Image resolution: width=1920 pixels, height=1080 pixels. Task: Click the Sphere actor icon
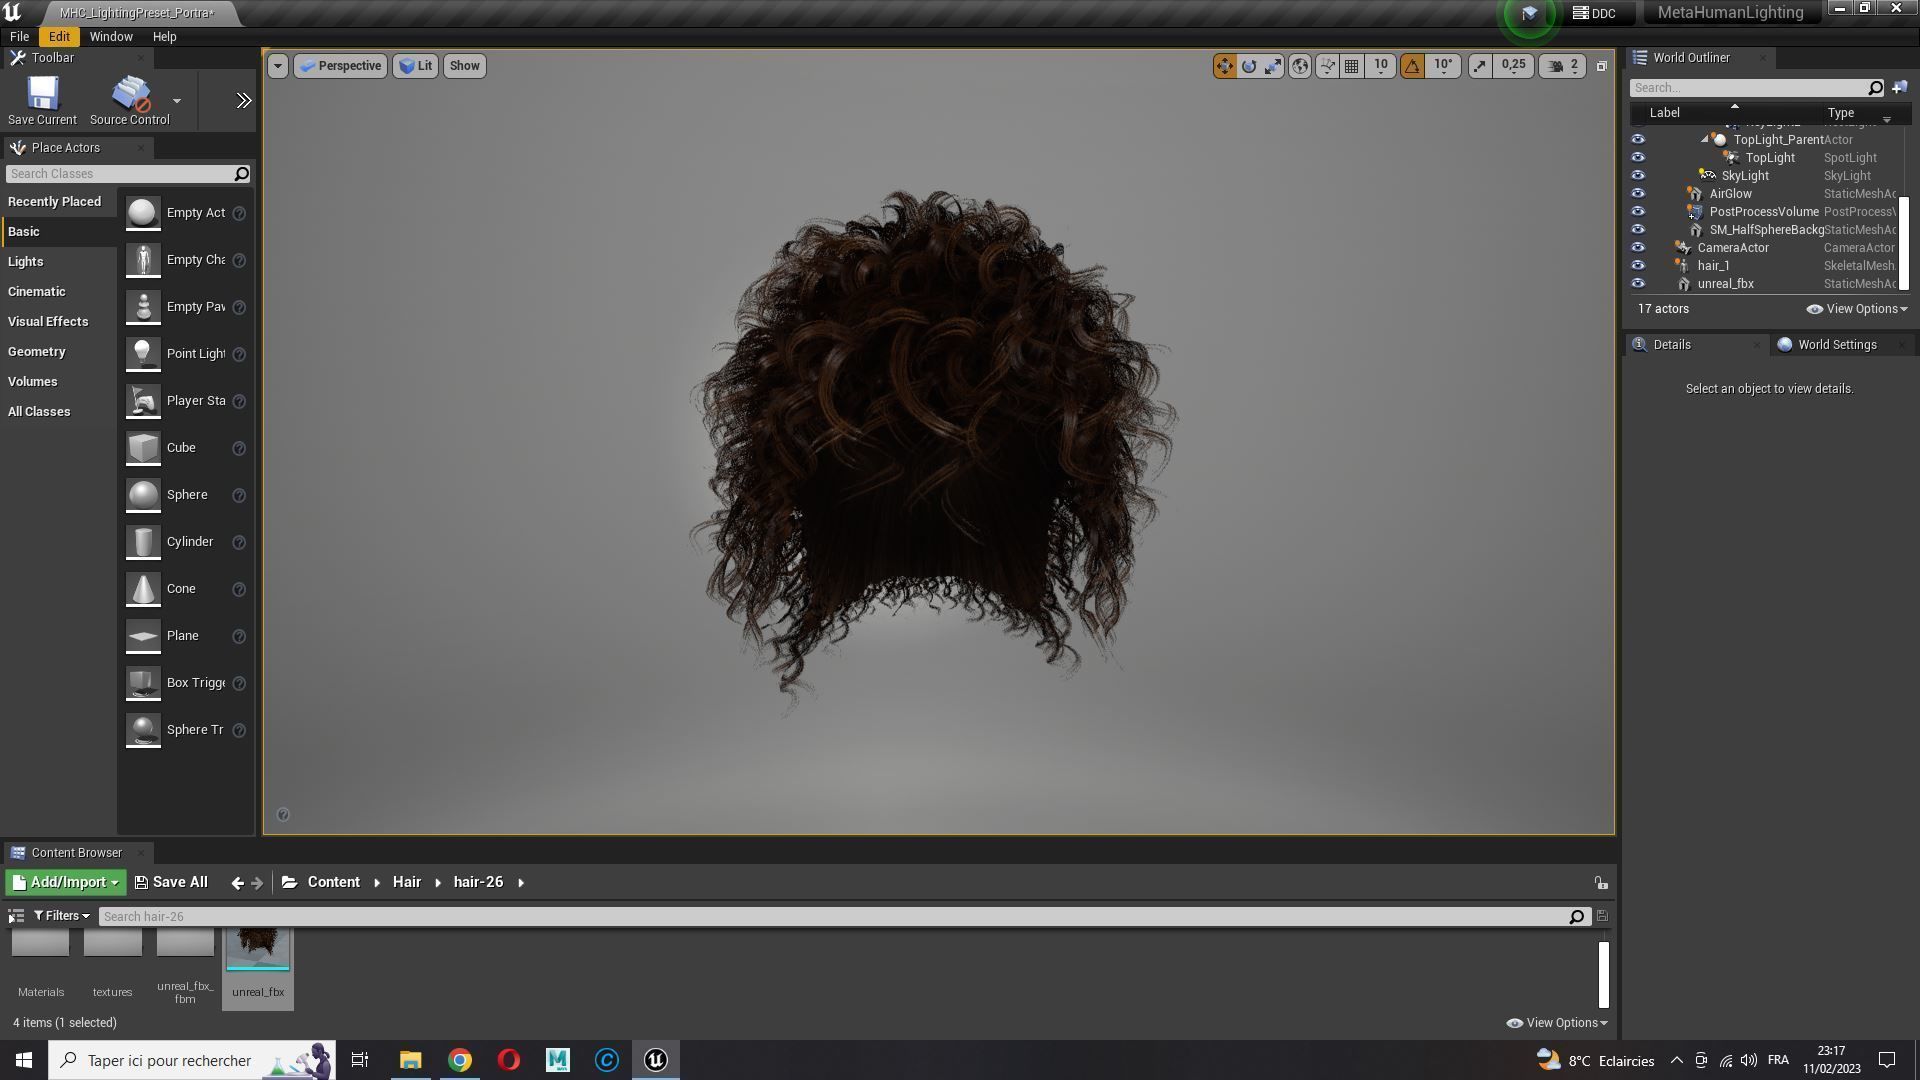coord(143,495)
